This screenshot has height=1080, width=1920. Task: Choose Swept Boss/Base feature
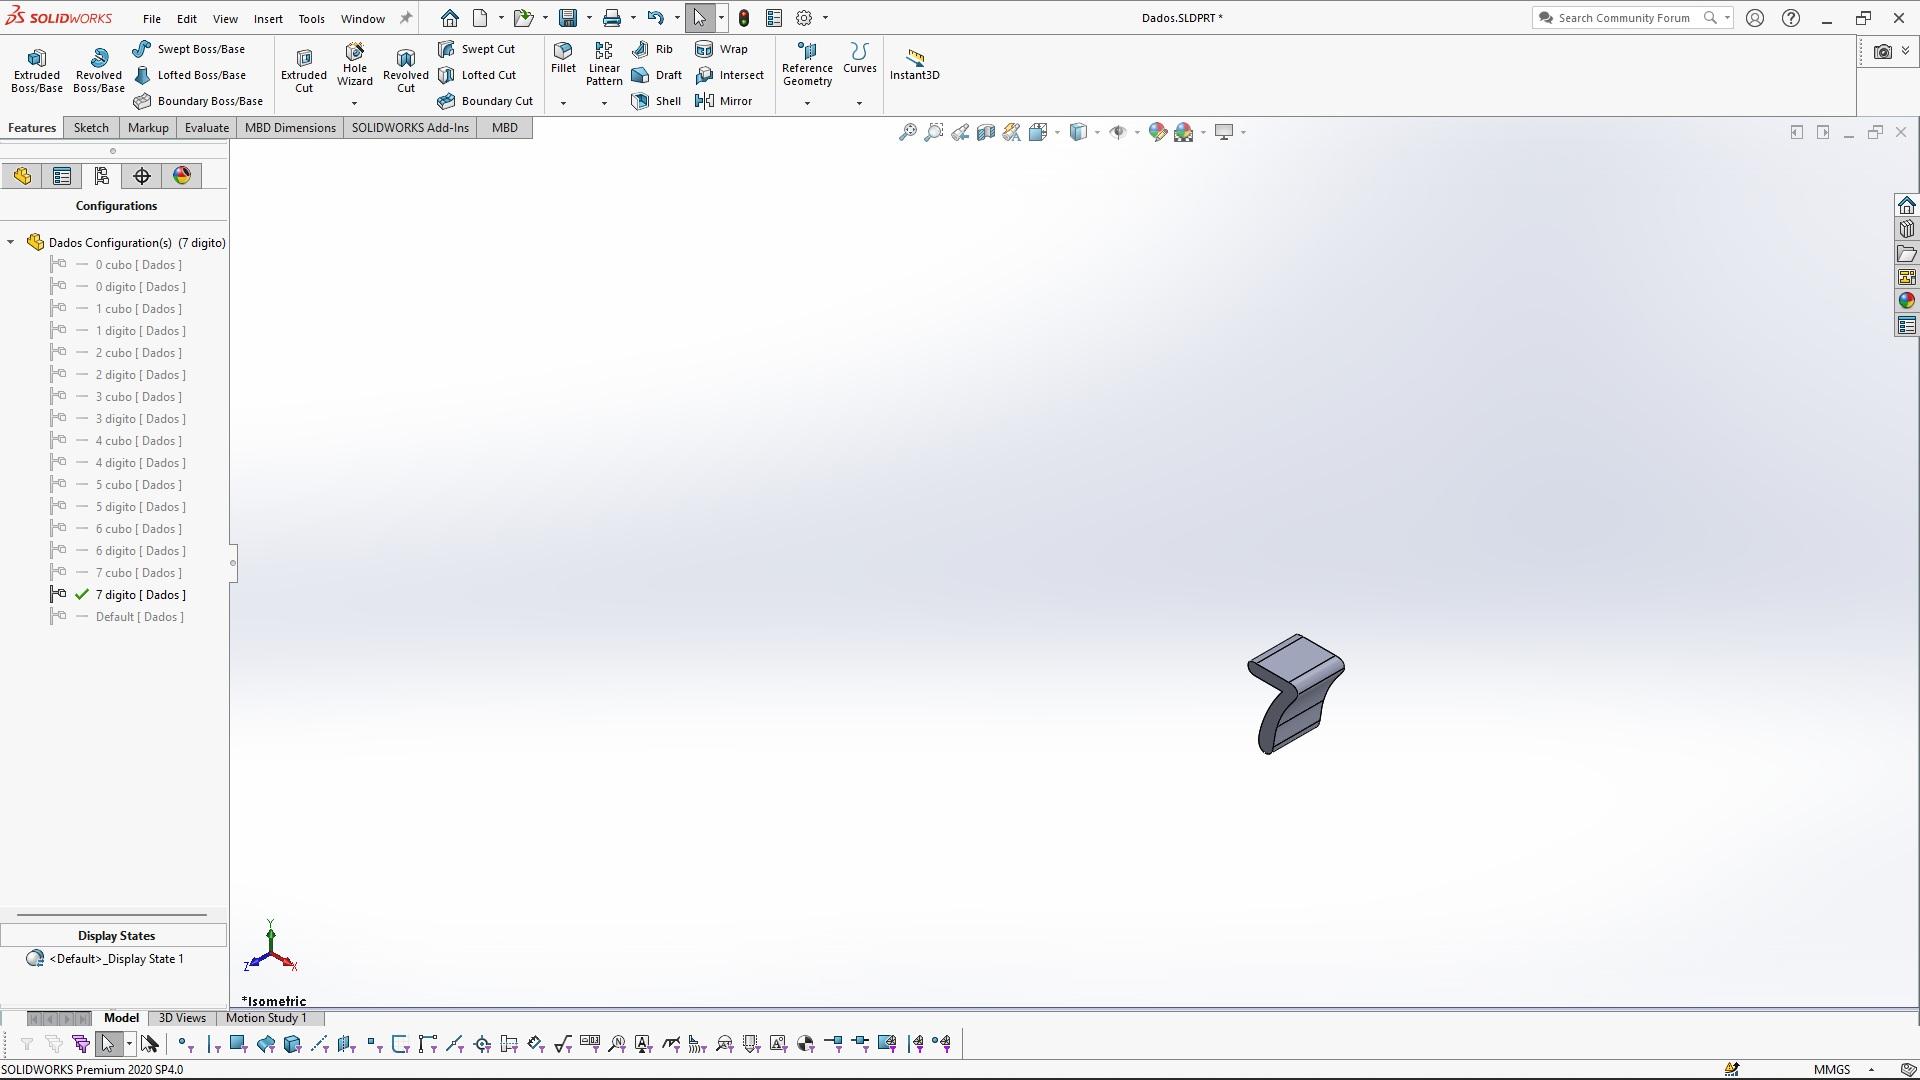[189, 49]
